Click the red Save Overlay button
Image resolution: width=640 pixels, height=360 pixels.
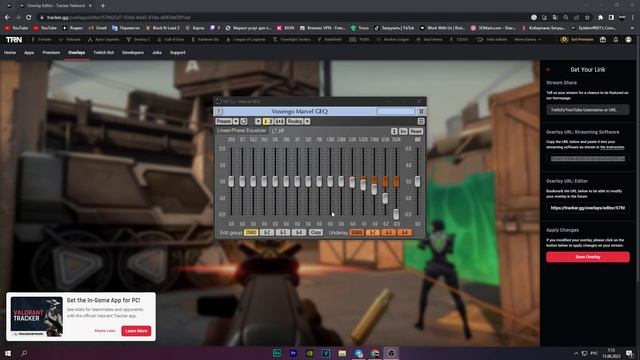tap(588, 257)
